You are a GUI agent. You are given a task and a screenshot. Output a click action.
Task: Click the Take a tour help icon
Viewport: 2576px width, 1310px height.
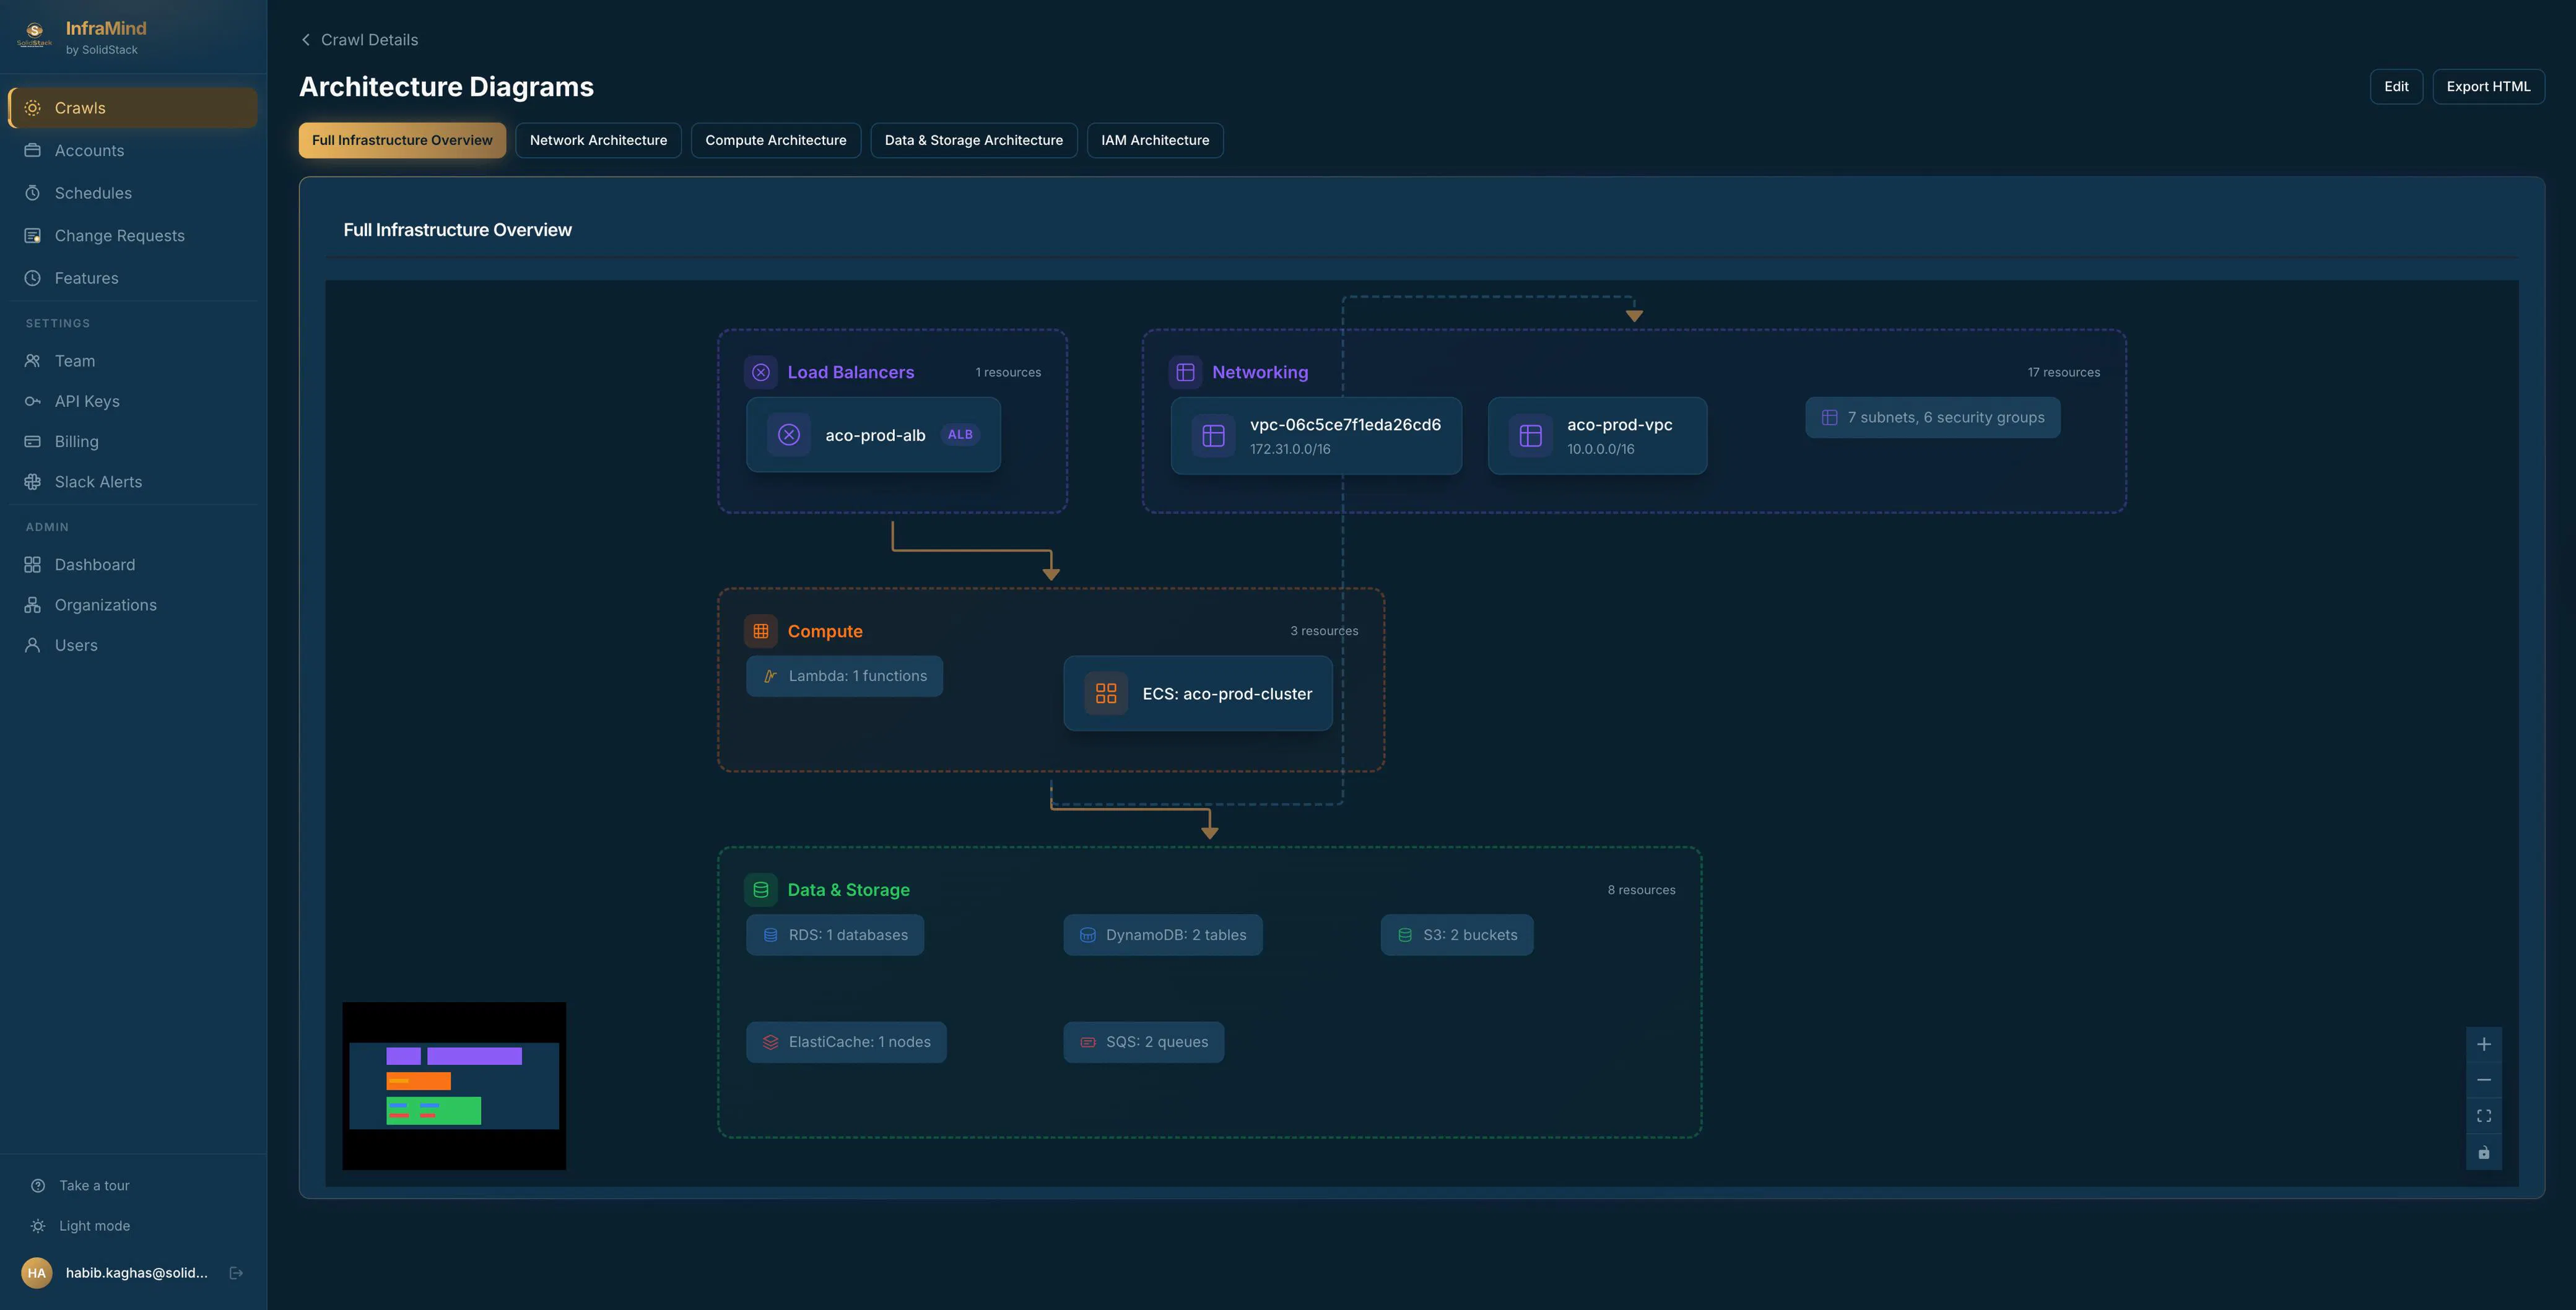click(38, 1186)
